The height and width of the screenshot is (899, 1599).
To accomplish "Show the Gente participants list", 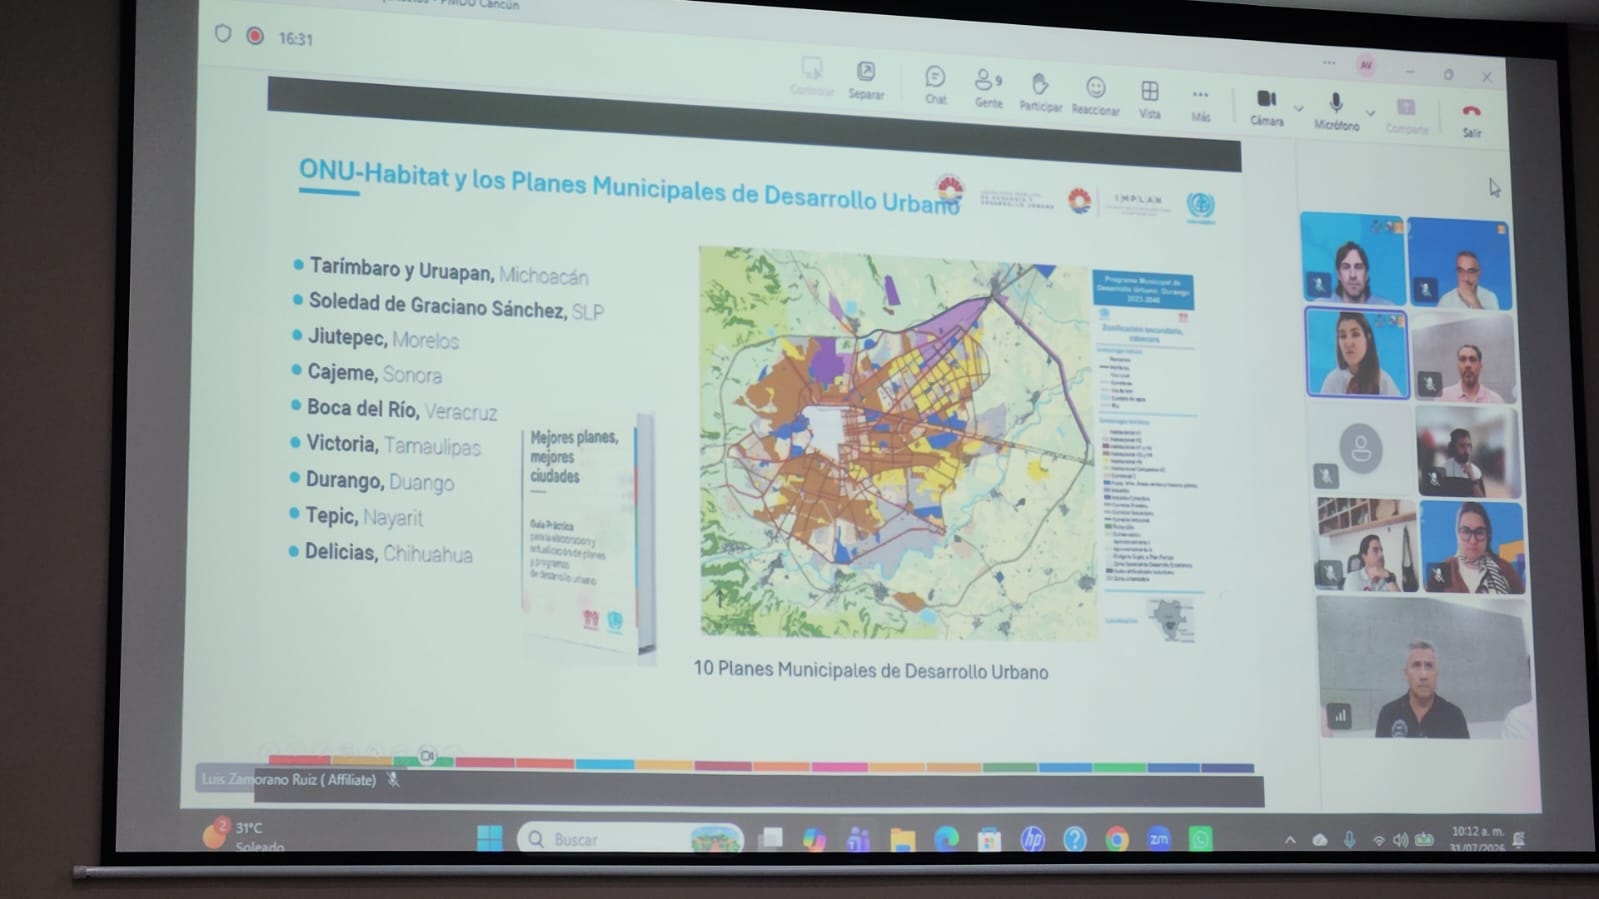I will [988, 87].
